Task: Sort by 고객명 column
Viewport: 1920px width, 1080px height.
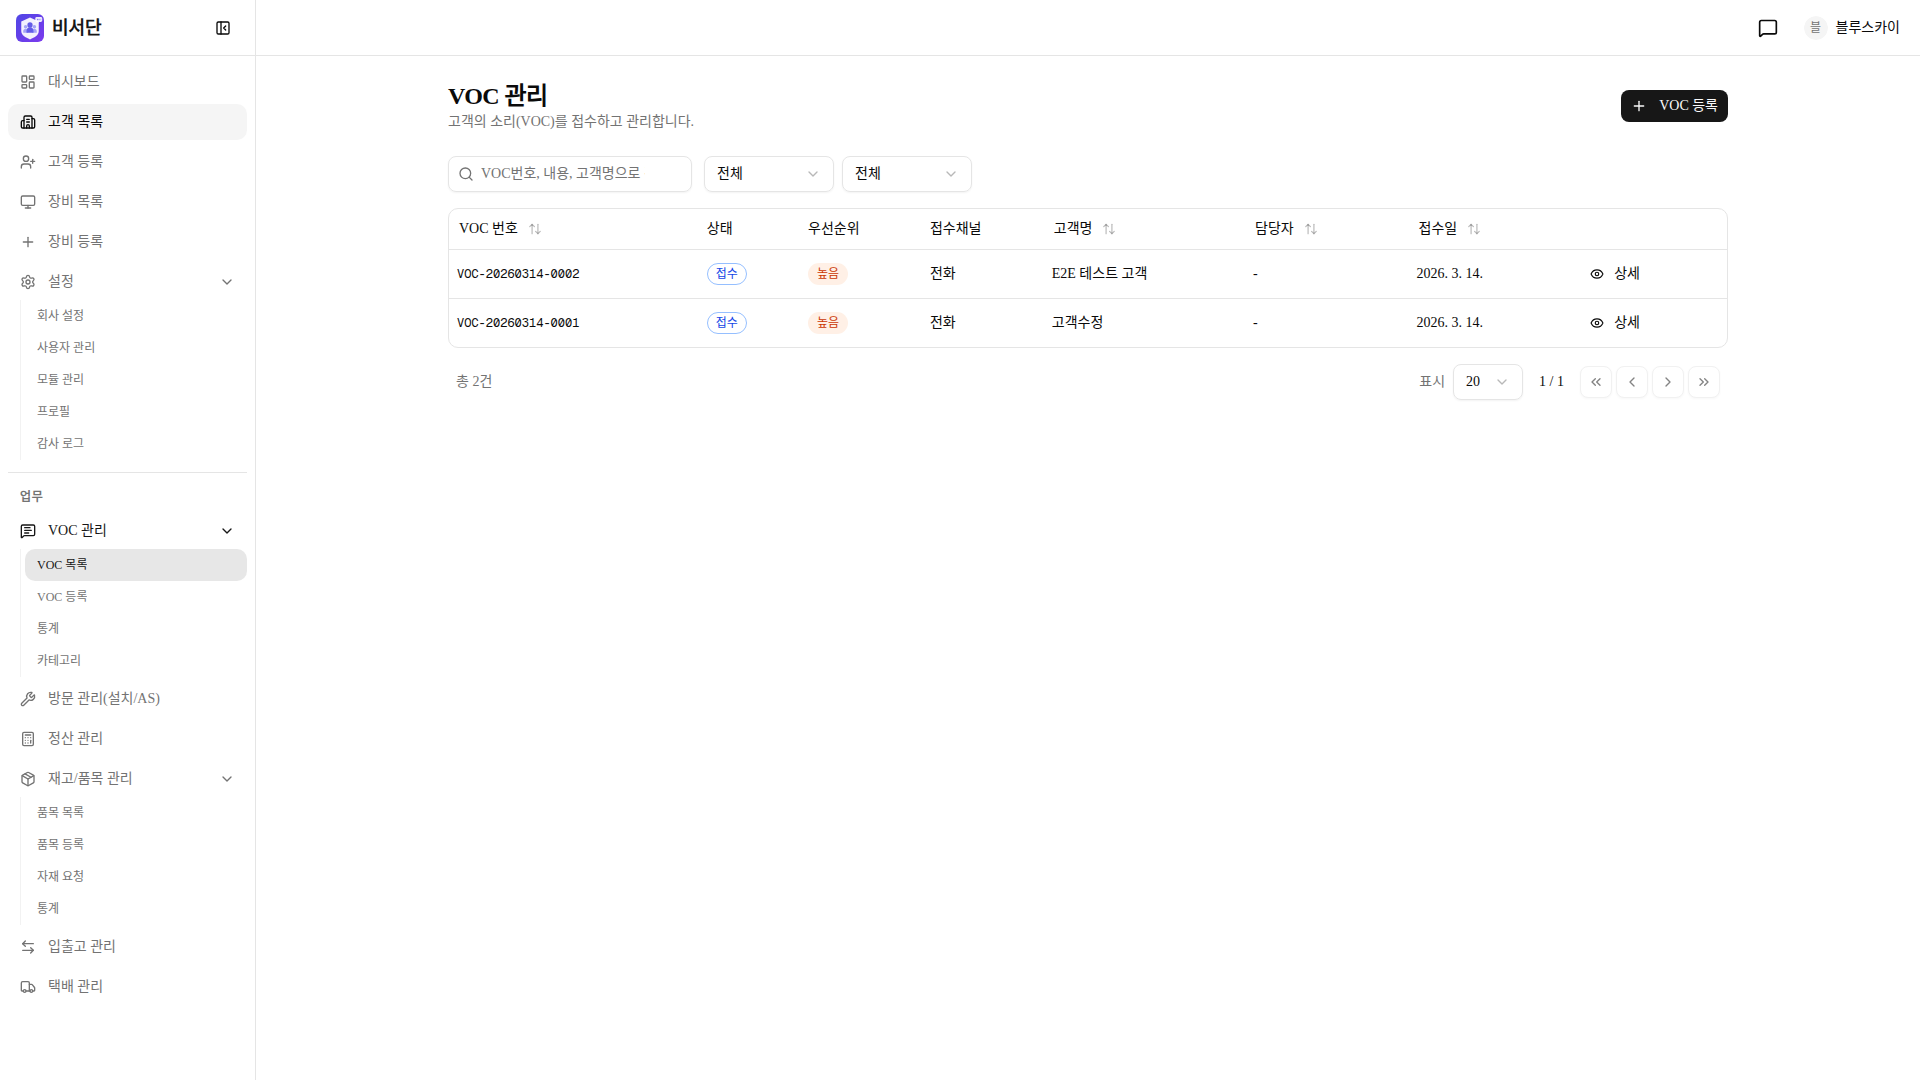Action: [x=1084, y=229]
